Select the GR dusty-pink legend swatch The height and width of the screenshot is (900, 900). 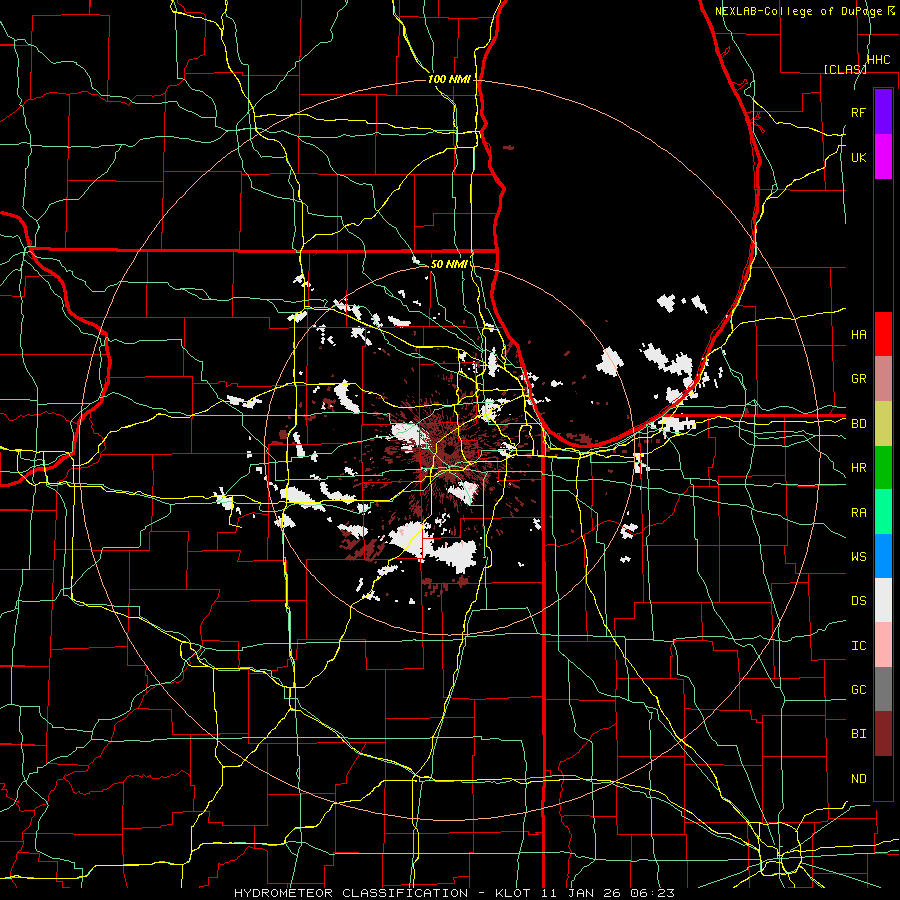coord(883,379)
